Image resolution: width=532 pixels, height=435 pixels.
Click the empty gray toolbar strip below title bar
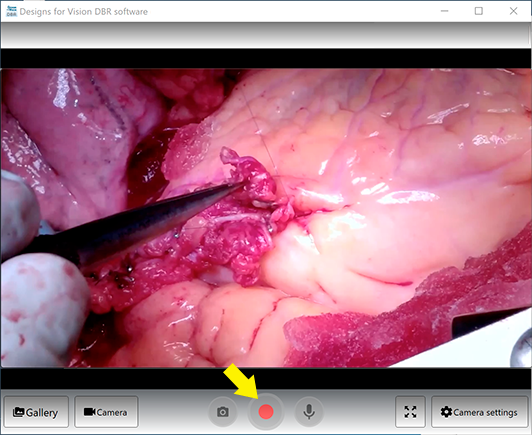(x=266, y=35)
